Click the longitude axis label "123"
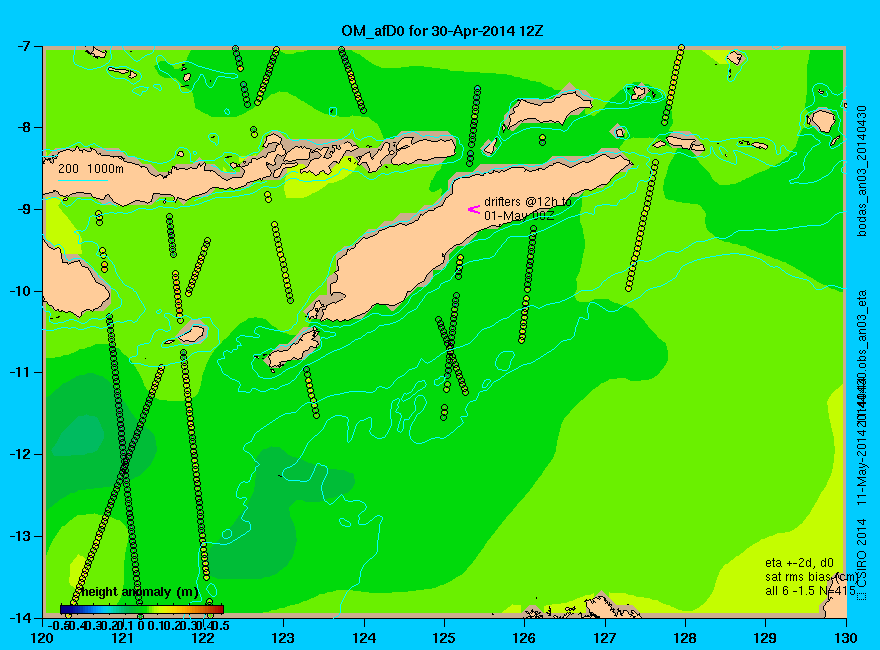The height and width of the screenshot is (650, 880). click(283, 638)
